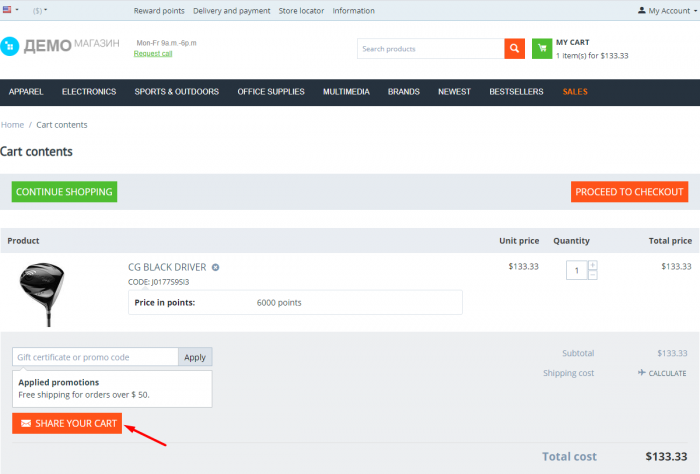This screenshot has height=474, width=700.
Task: Click the 6000 points value
Action: pos(279,303)
